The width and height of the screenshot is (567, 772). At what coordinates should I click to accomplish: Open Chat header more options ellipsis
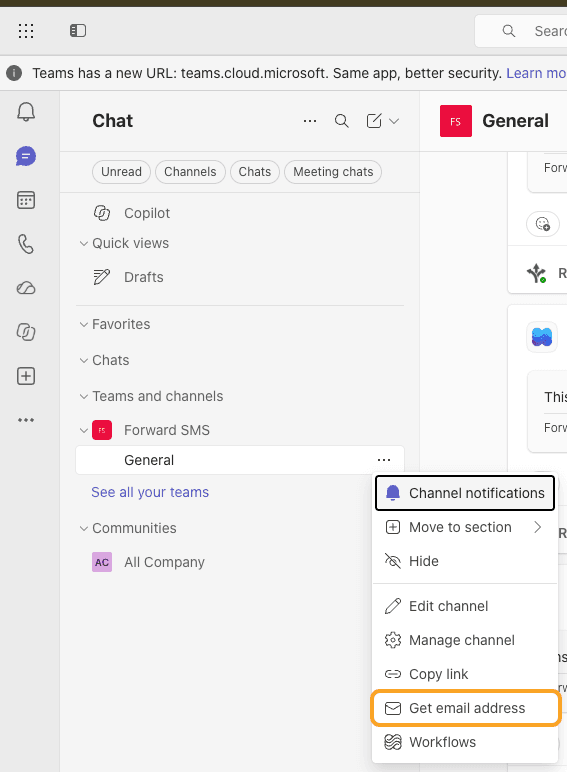[x=310, y=121]
